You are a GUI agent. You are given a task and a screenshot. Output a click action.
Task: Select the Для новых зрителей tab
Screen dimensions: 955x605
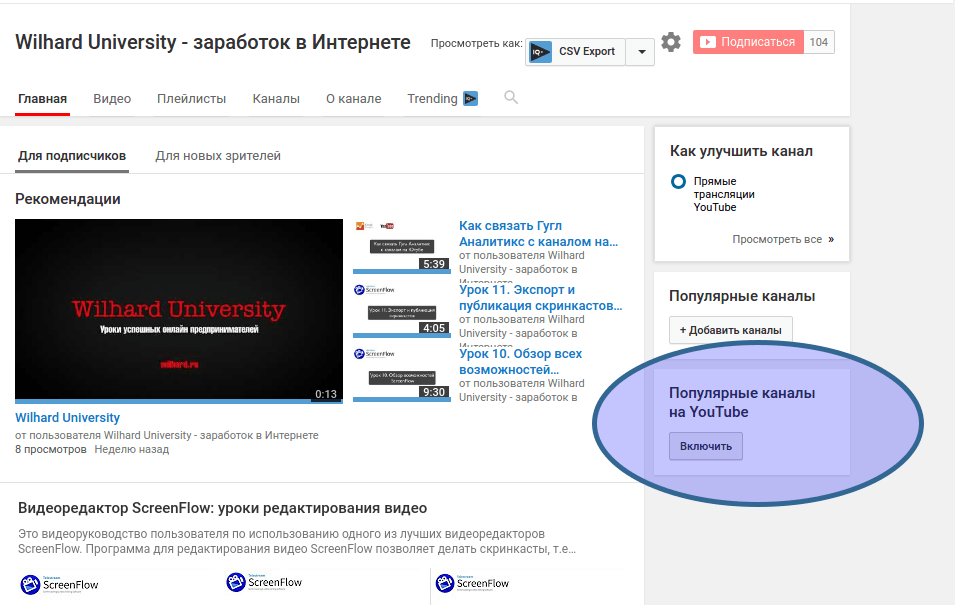click(218, 156)
